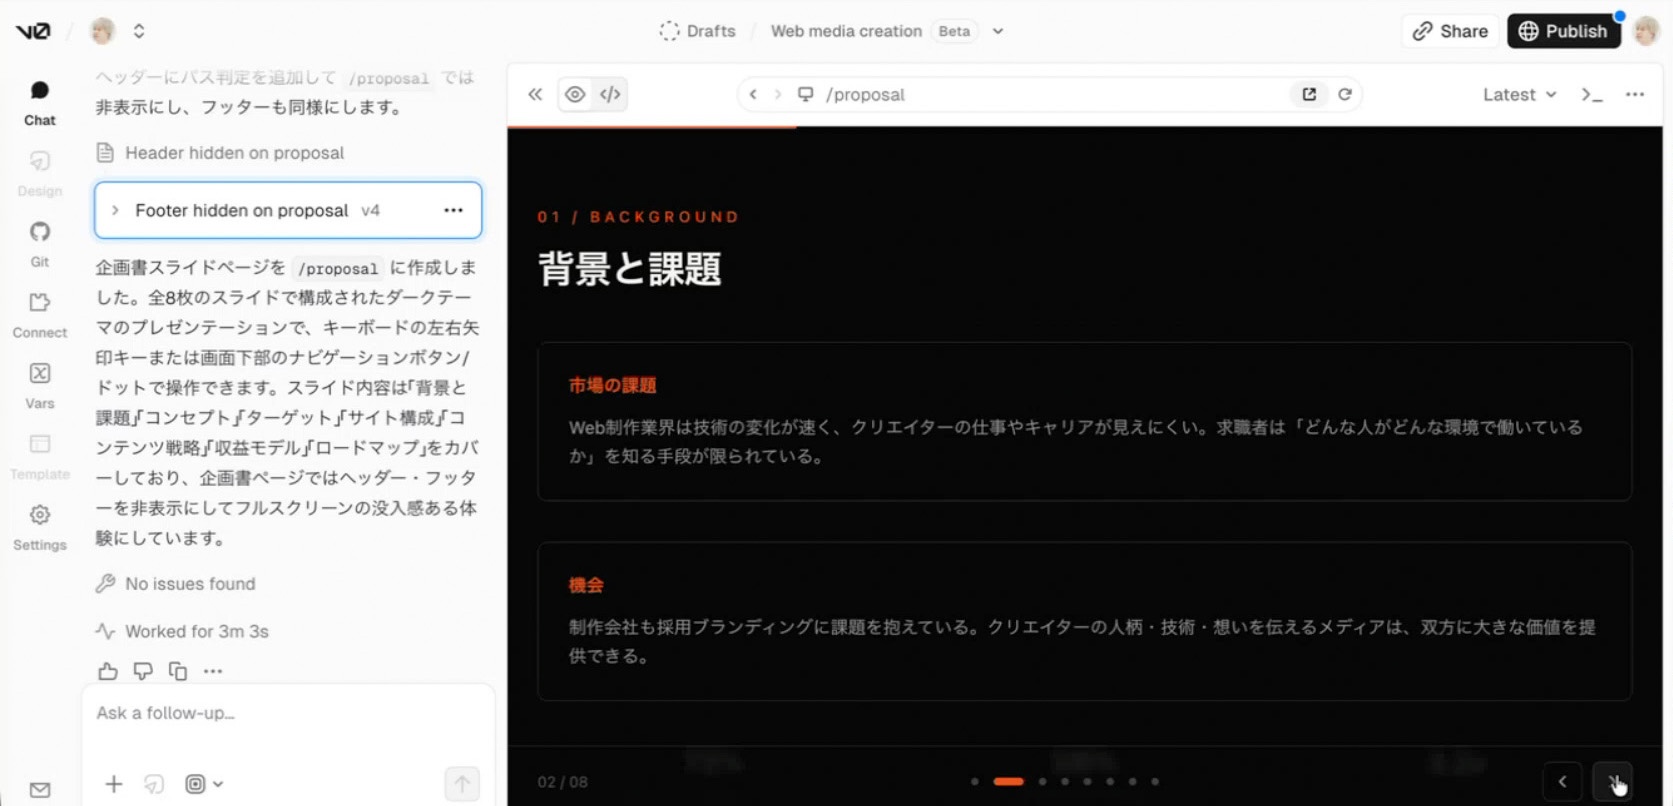Click the Publish button
The width and height of the screenshot is (1673, 806).
1563,31
